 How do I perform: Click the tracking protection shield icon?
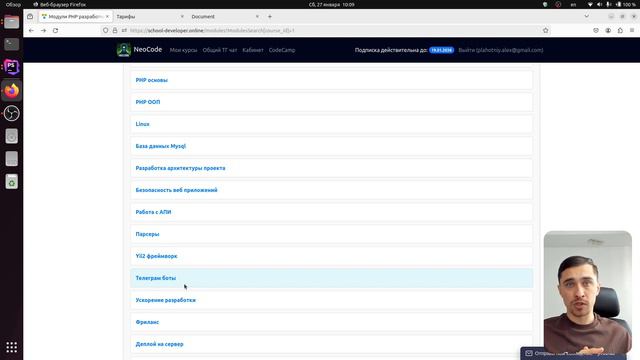point(105,30)
